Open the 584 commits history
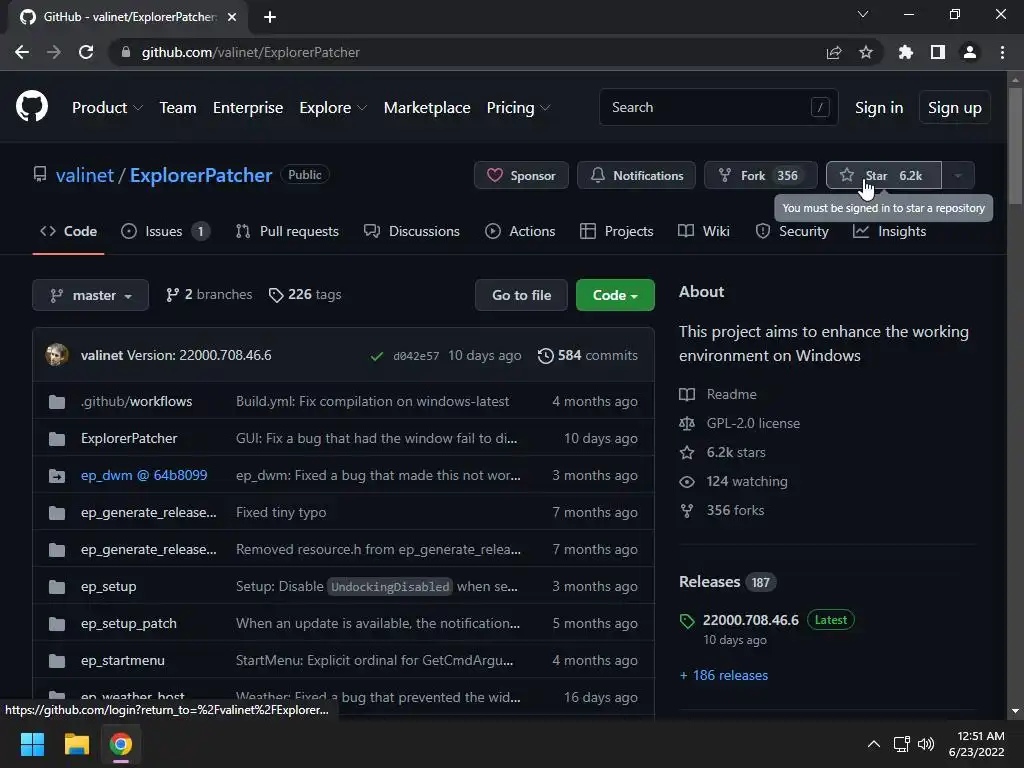Viewport: 1024px width, 768px height. [587, 355]
